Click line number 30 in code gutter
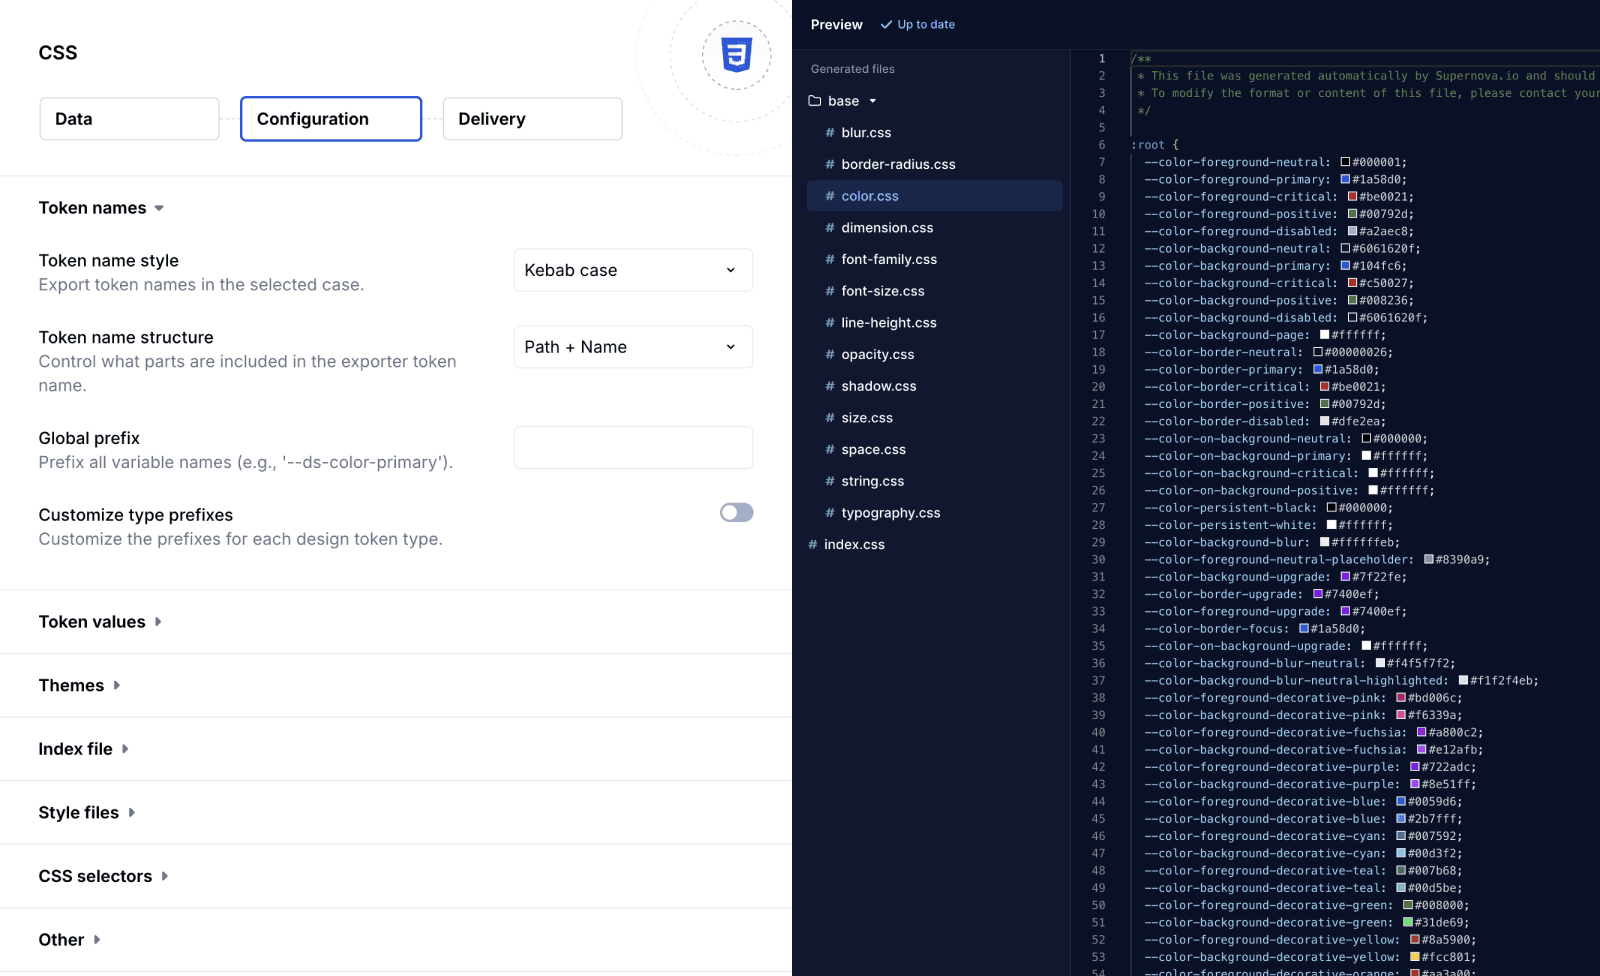 pyautogui.click(x=1098, y=560)
